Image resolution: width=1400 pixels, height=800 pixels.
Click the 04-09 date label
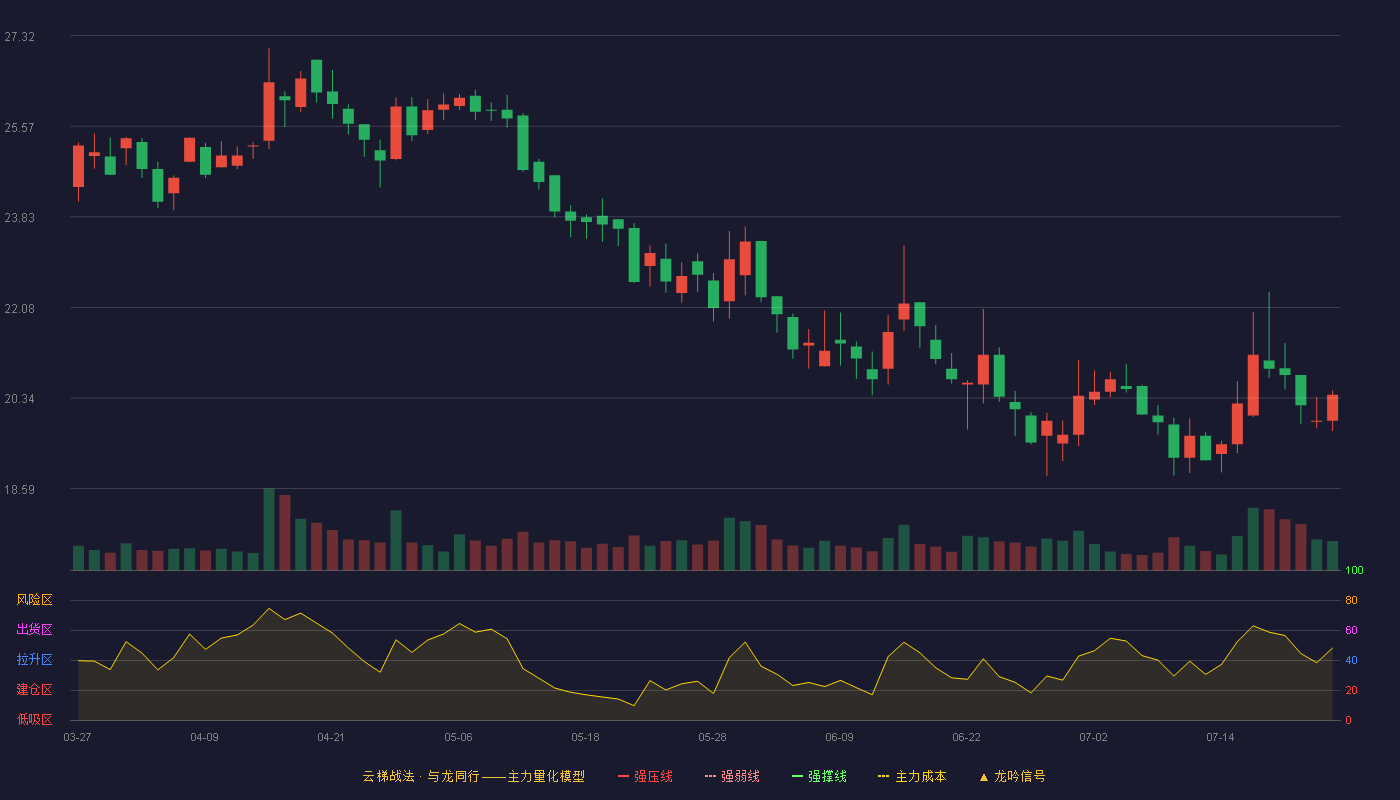[x=204, y=737]
